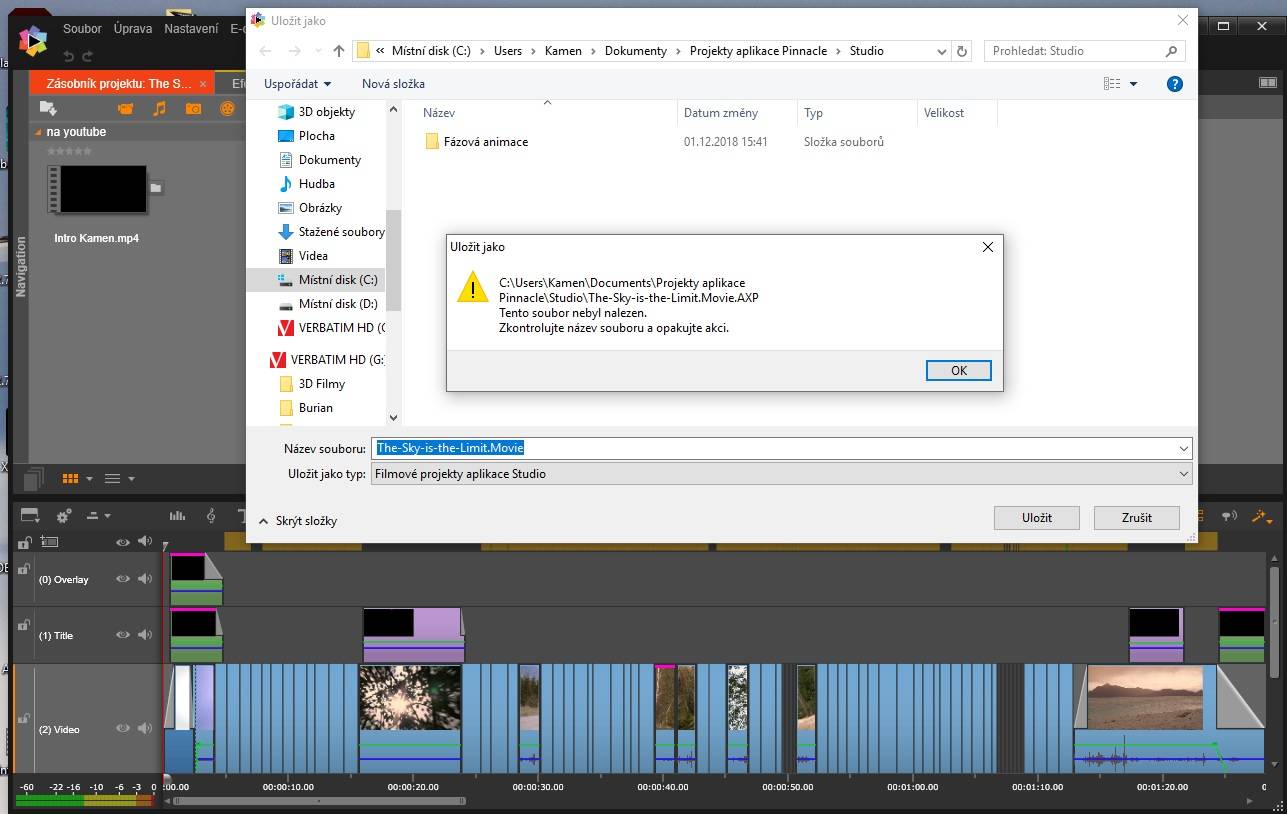Open the timeline settings gear icon
This screenshot has height=814, width=1287.
click(x=64, y=516)
